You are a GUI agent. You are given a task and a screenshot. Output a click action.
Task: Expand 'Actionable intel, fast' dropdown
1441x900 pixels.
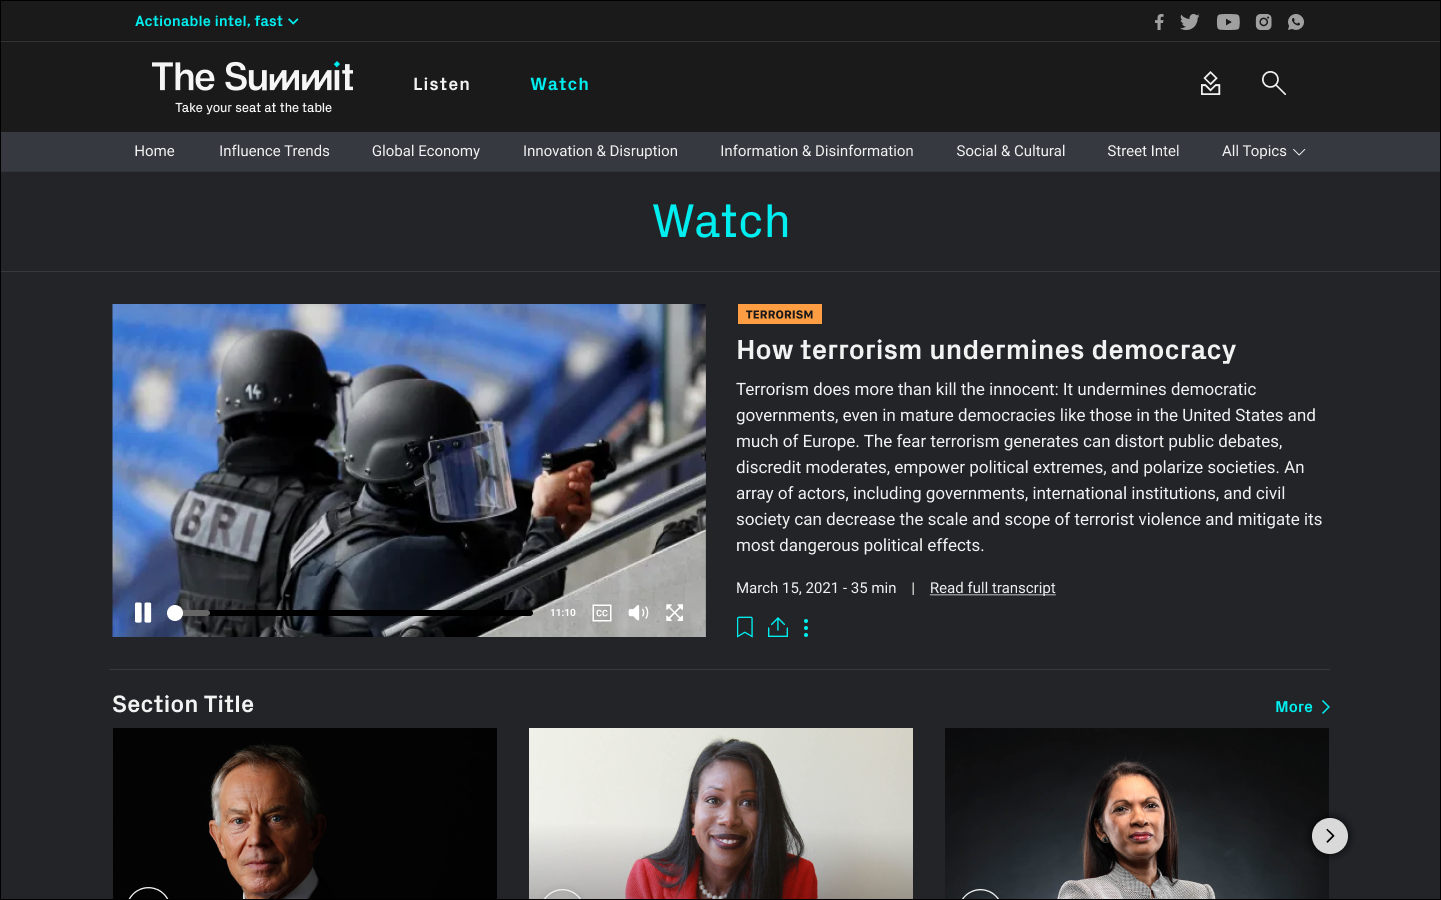coord(217,21)
